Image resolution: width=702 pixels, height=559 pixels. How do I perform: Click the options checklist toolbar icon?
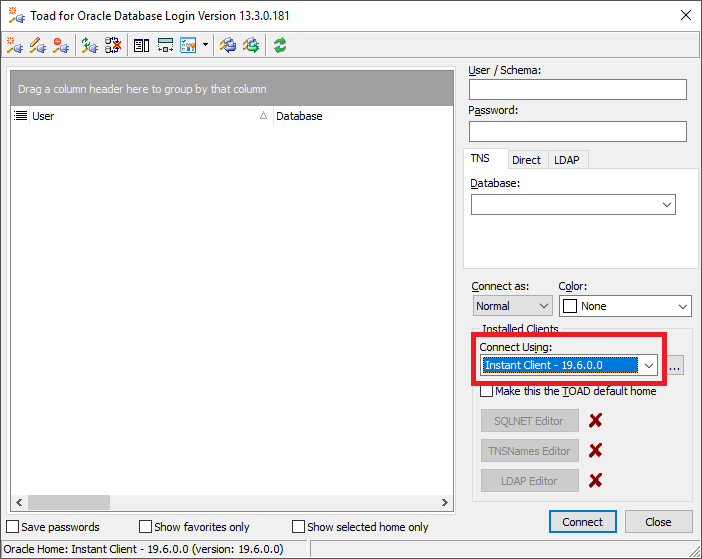(x=188, y=45)
